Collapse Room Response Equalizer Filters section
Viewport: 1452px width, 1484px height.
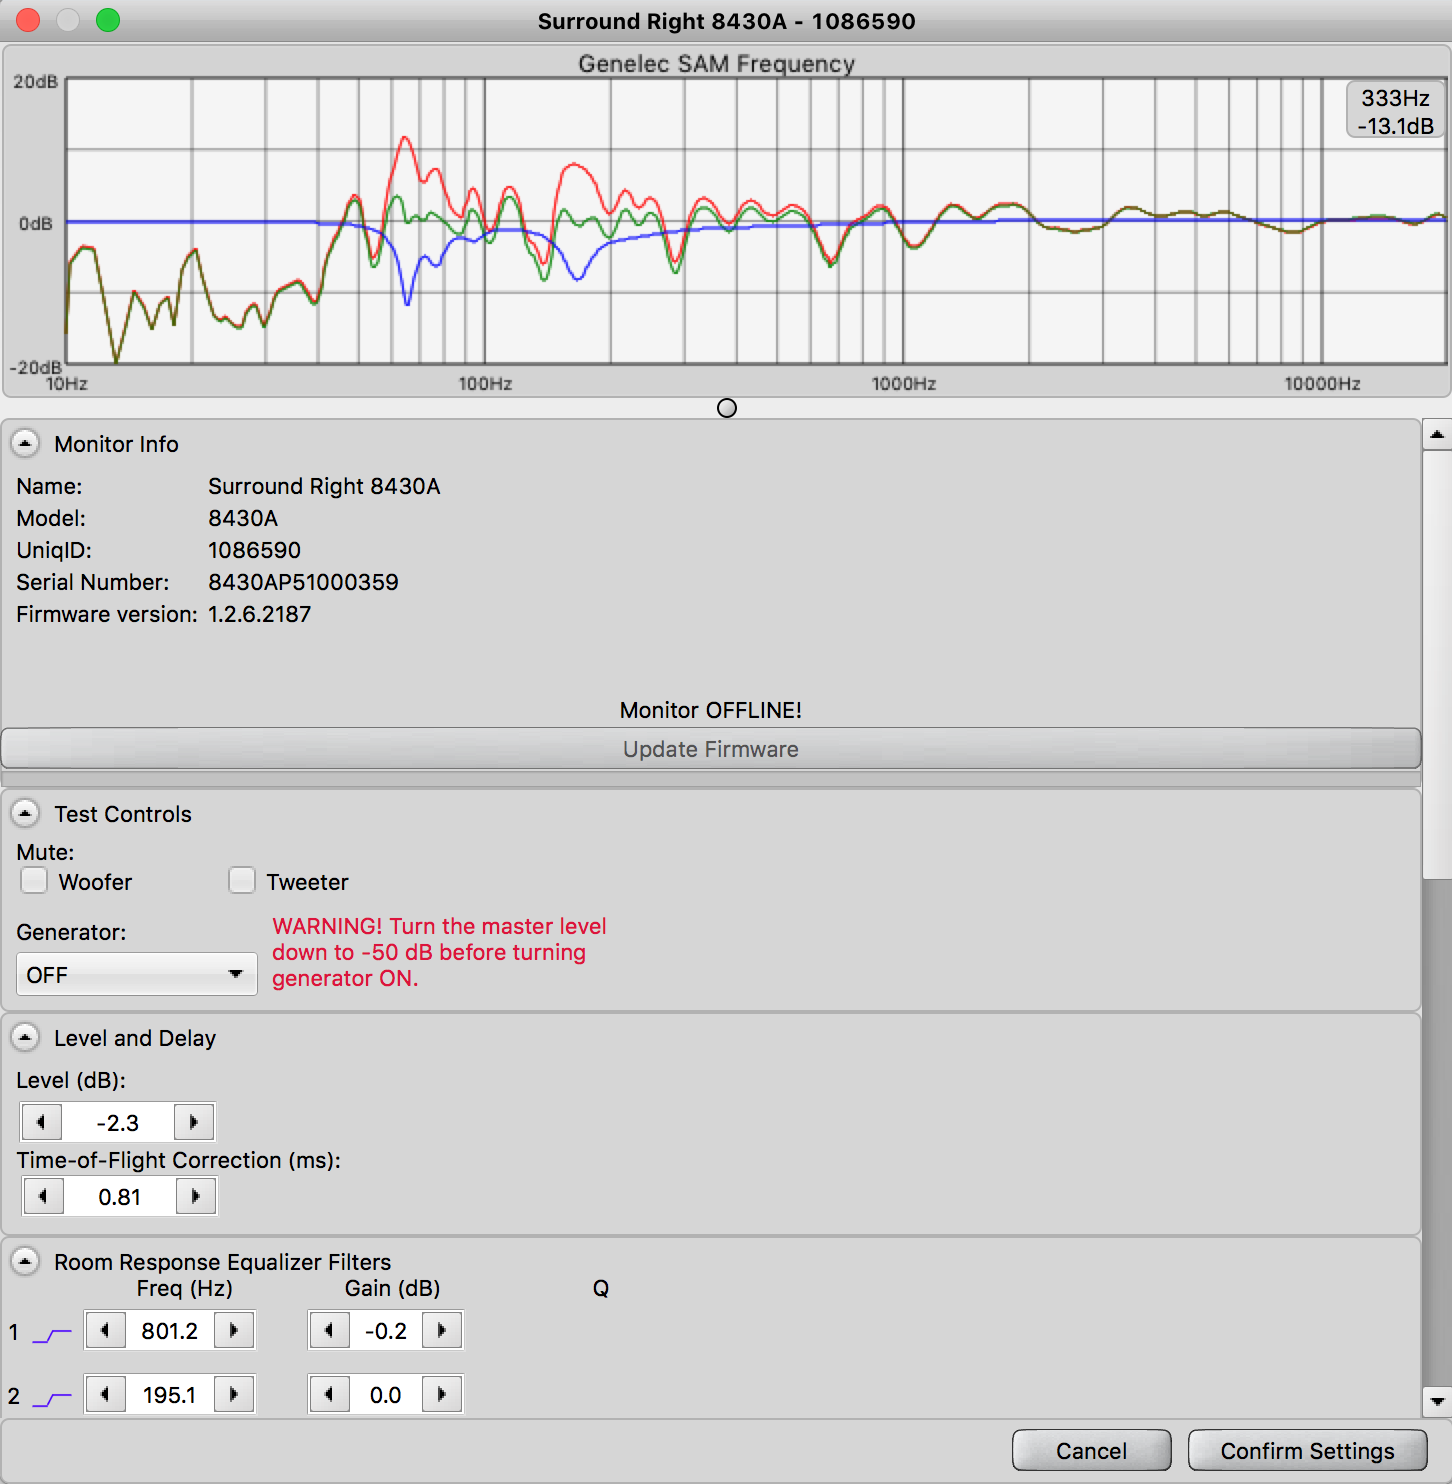(x=25, y=1262)
